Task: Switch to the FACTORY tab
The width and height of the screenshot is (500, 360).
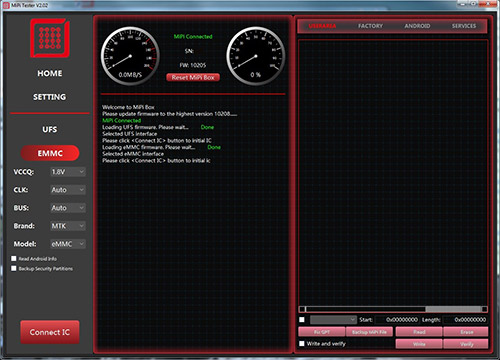Action: click(x=370, y=26)
